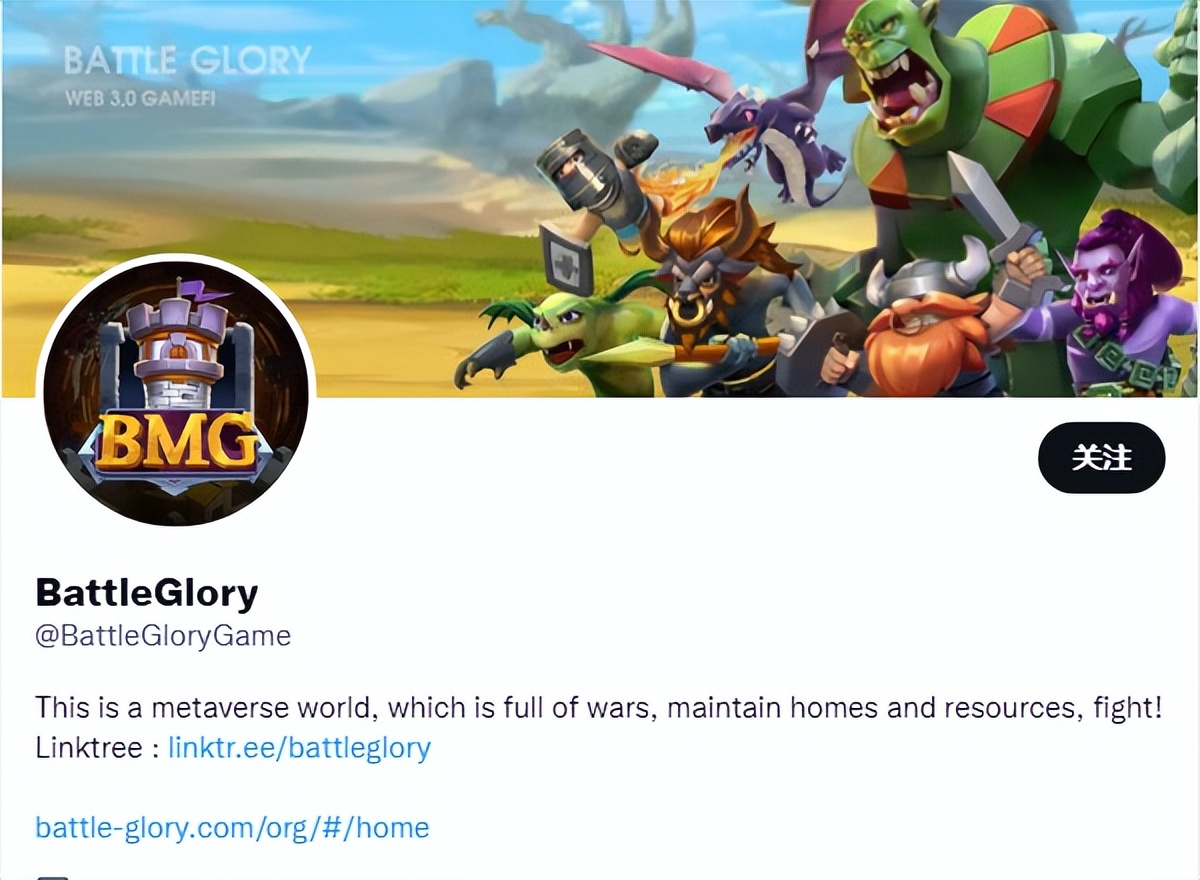Image resolution: width=1200 pixels, height=880 pixels.
Task: Open the linktr.ee/battleglory link
Action: pyautogui.click(x=299, y=747)
